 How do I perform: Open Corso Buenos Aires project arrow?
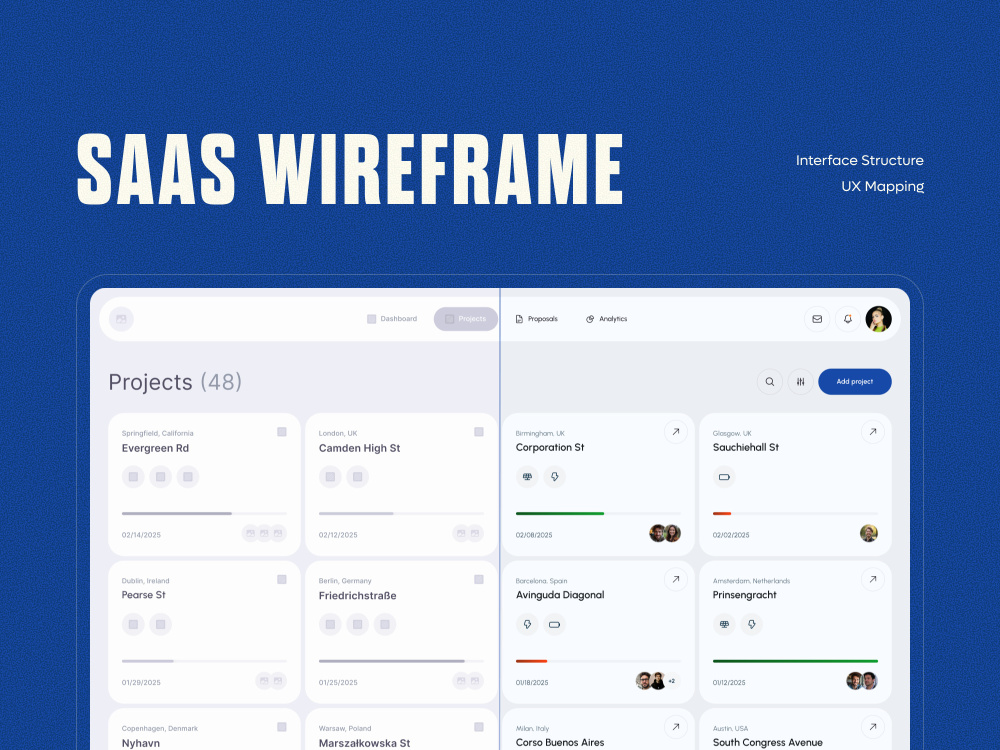[675, 726]
